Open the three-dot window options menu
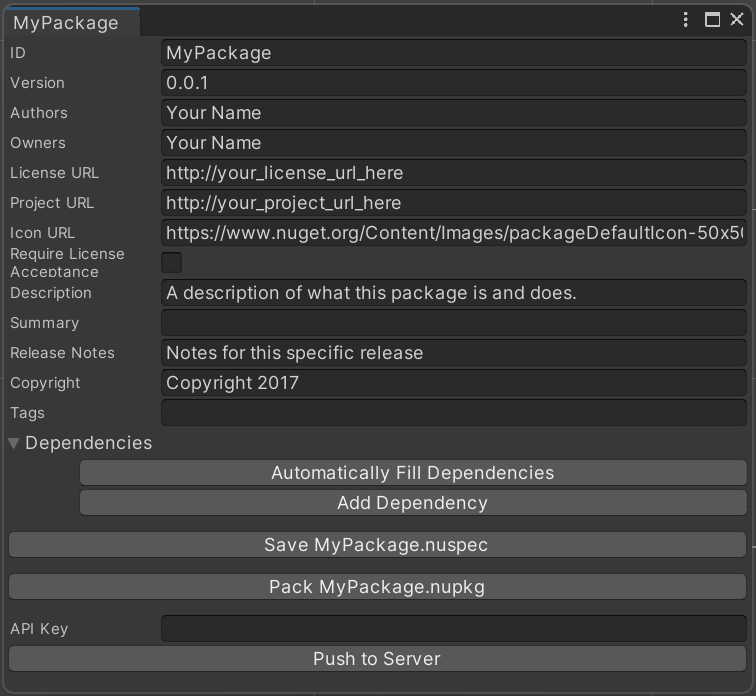 pyautogui.click(x=686, y=20)
